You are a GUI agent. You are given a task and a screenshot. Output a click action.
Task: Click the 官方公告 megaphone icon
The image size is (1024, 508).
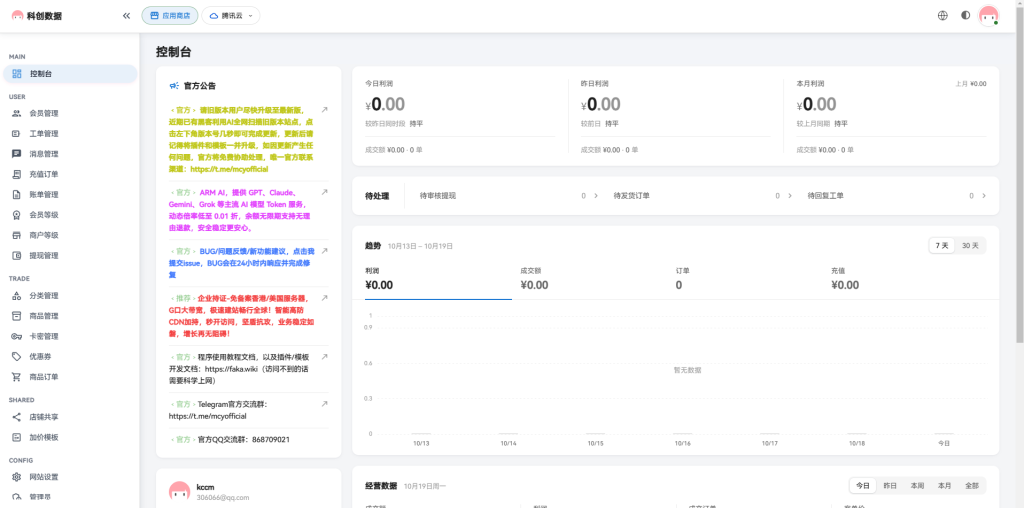pos(174,86)
